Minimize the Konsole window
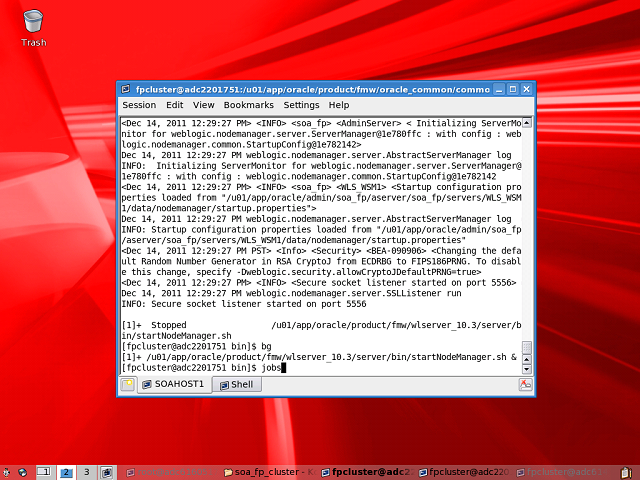Viewport: 640px width, 480px height. 498,89
